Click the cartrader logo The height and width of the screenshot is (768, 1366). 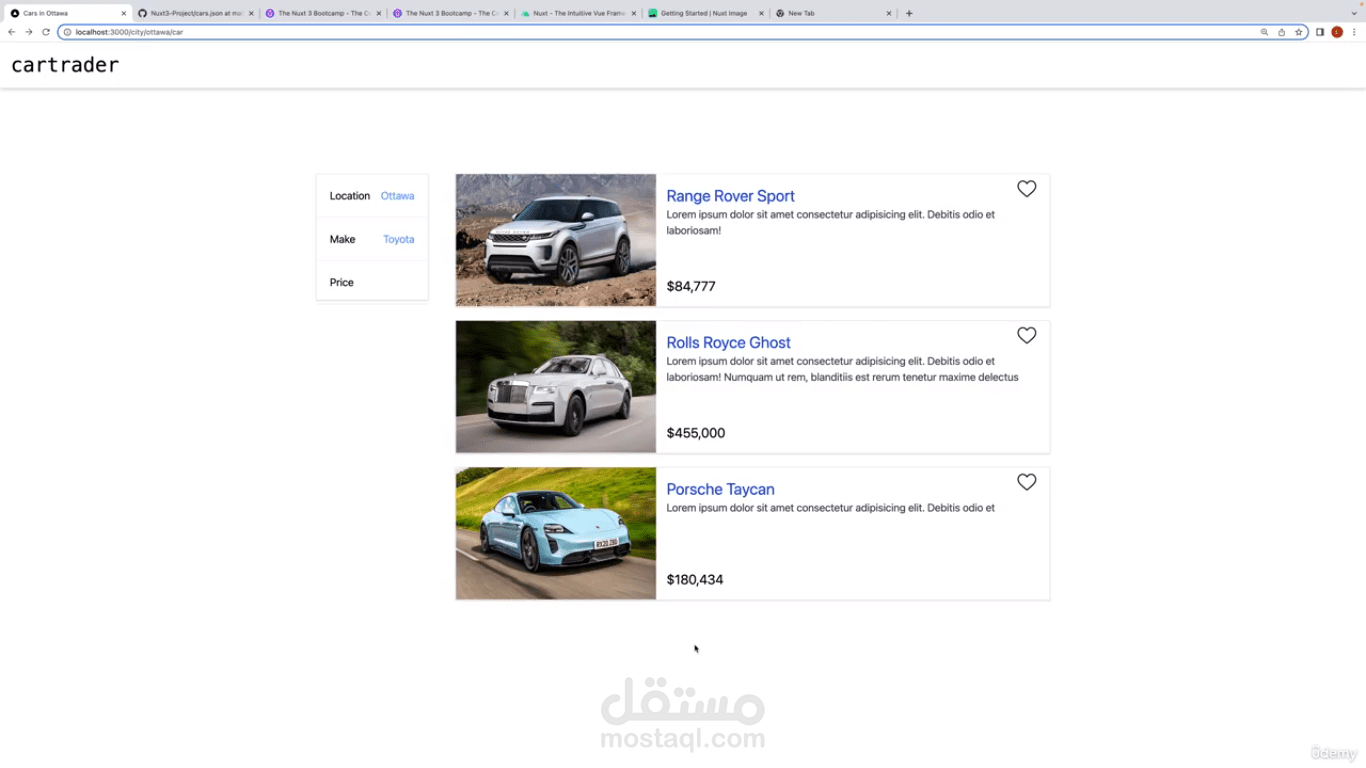tap(65, 65)
